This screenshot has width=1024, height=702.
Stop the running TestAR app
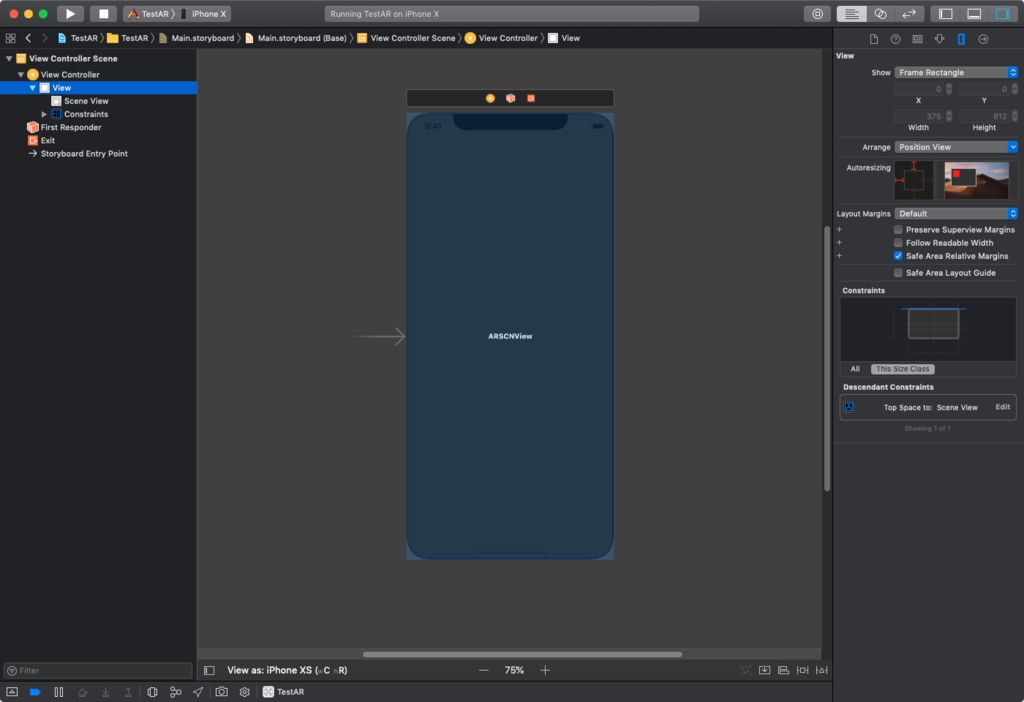coord(103,14)
